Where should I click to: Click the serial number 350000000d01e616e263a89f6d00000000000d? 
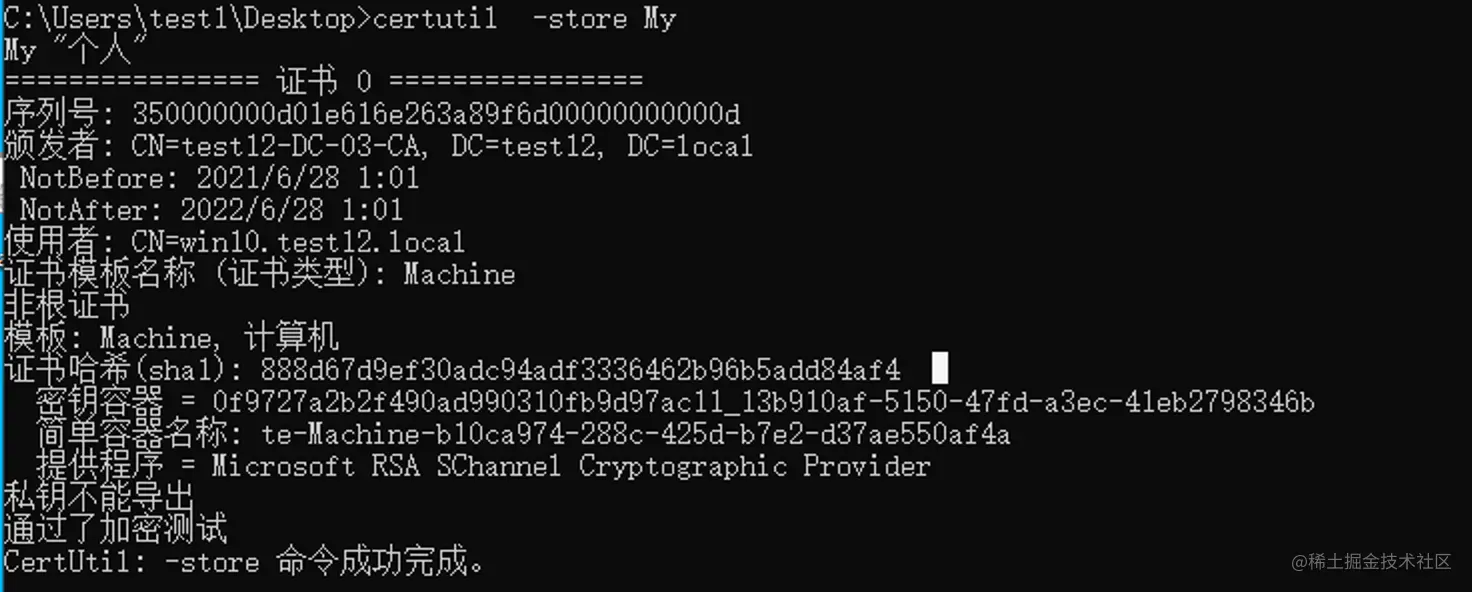[436, 114]
